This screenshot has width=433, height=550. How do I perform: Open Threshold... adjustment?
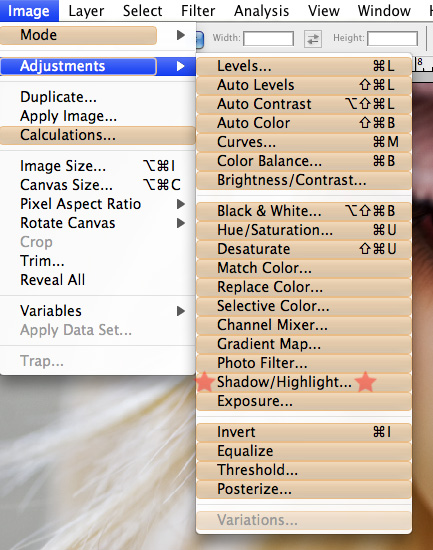pos(304,470)
